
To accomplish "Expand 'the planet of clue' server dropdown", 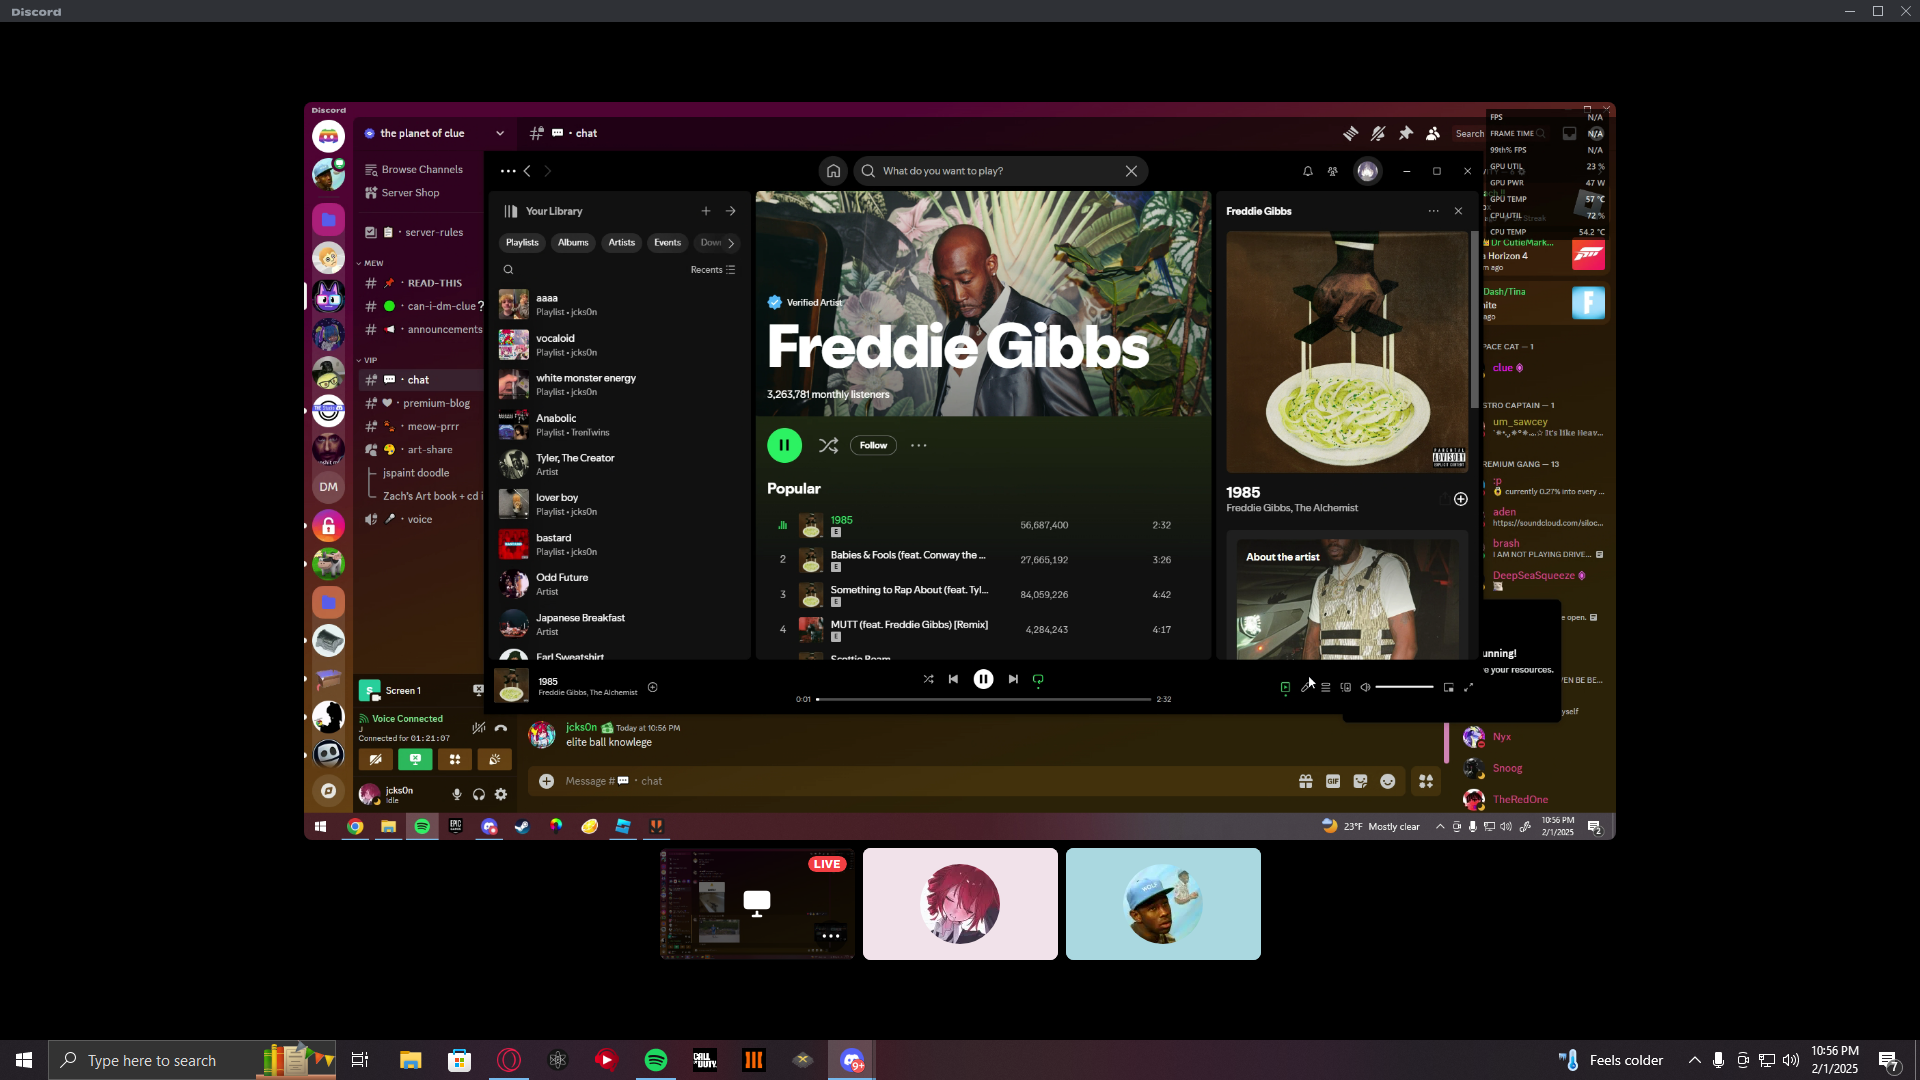I will (500, 133).
